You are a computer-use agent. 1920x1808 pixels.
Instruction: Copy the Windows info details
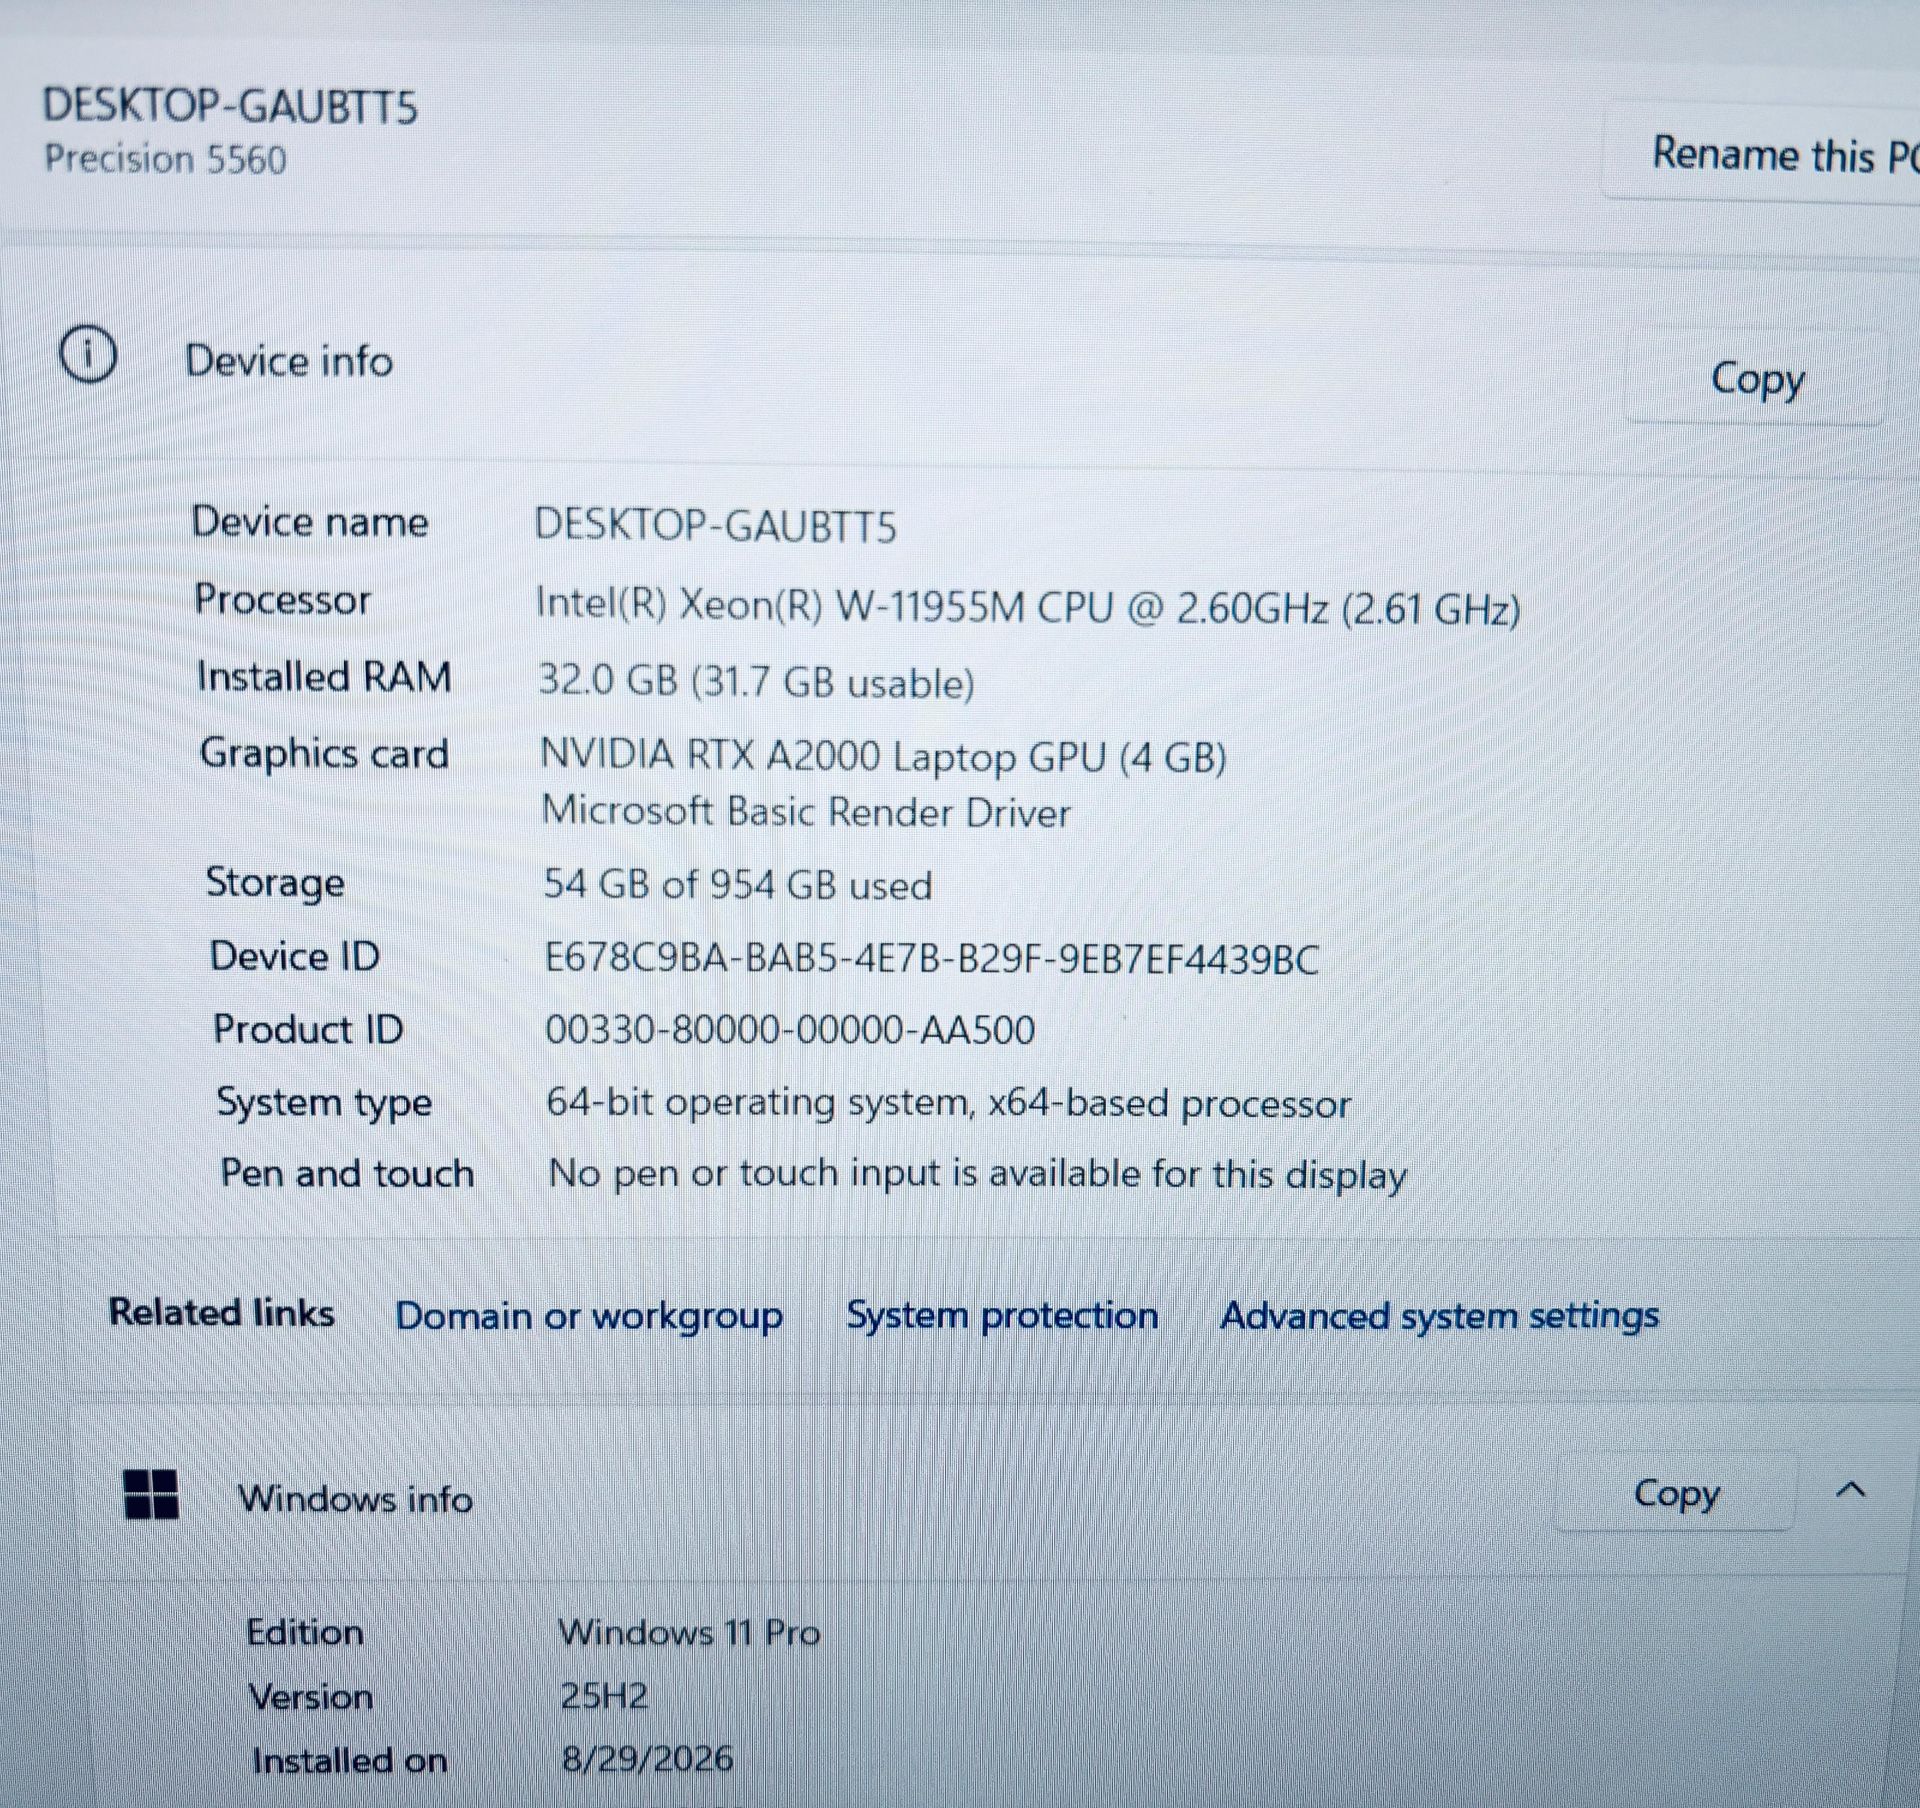tap(1676, 1493)
